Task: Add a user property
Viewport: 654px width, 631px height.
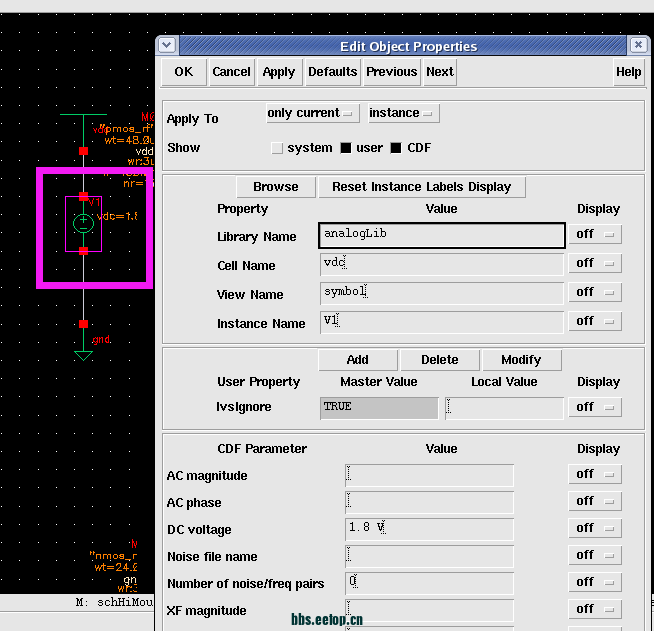Action: [x=357, y=360]
